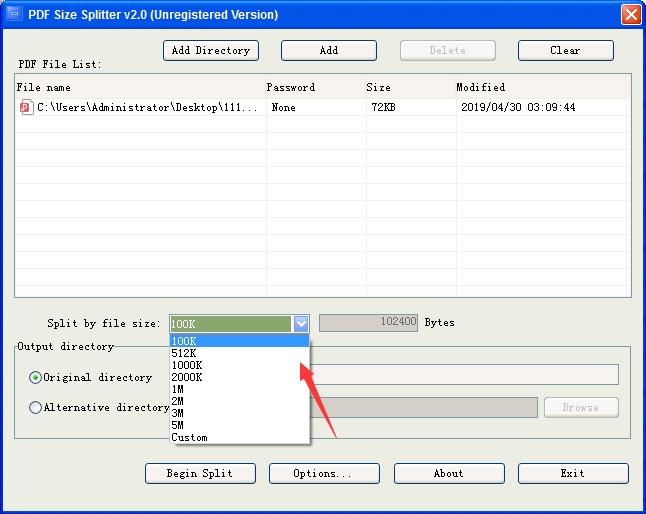Click the Add button

329,50
